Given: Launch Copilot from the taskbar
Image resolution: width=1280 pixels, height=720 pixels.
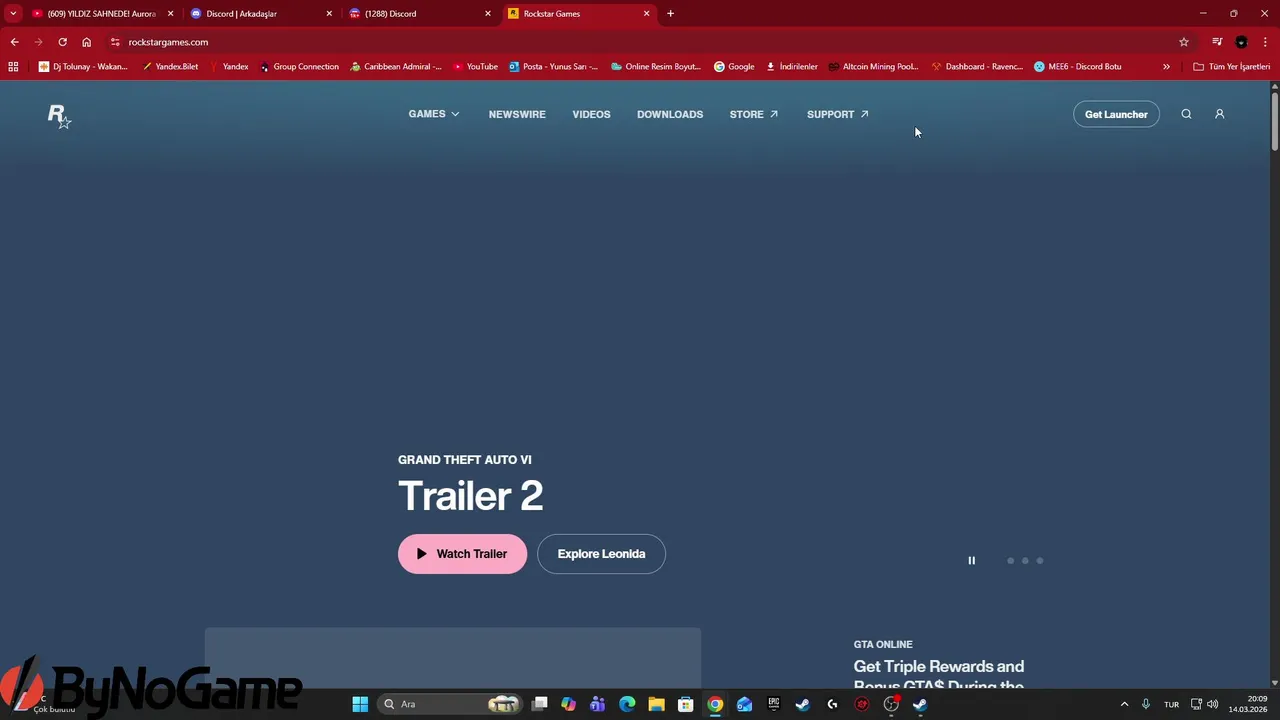Looking at the screenshot, I should (x=568, y=704).
